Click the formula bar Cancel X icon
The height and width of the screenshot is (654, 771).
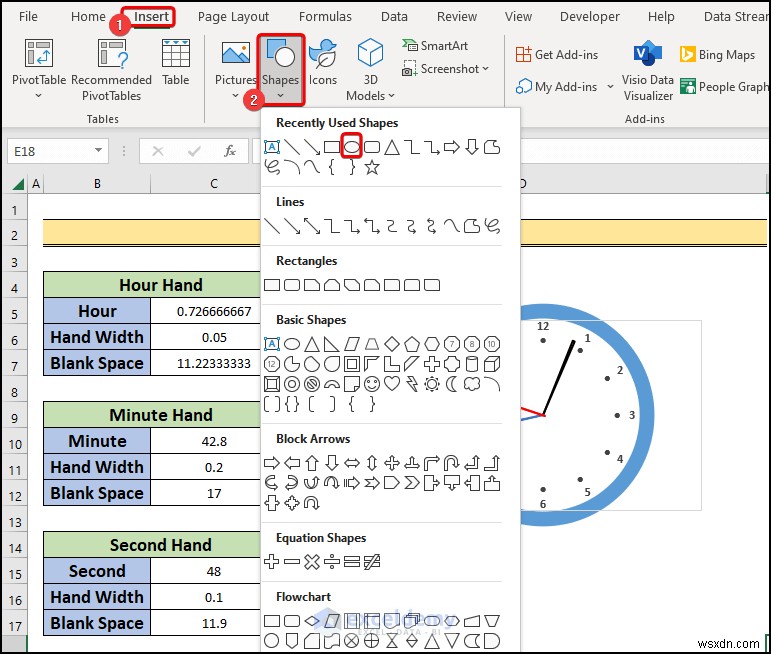tap(158, 151)
